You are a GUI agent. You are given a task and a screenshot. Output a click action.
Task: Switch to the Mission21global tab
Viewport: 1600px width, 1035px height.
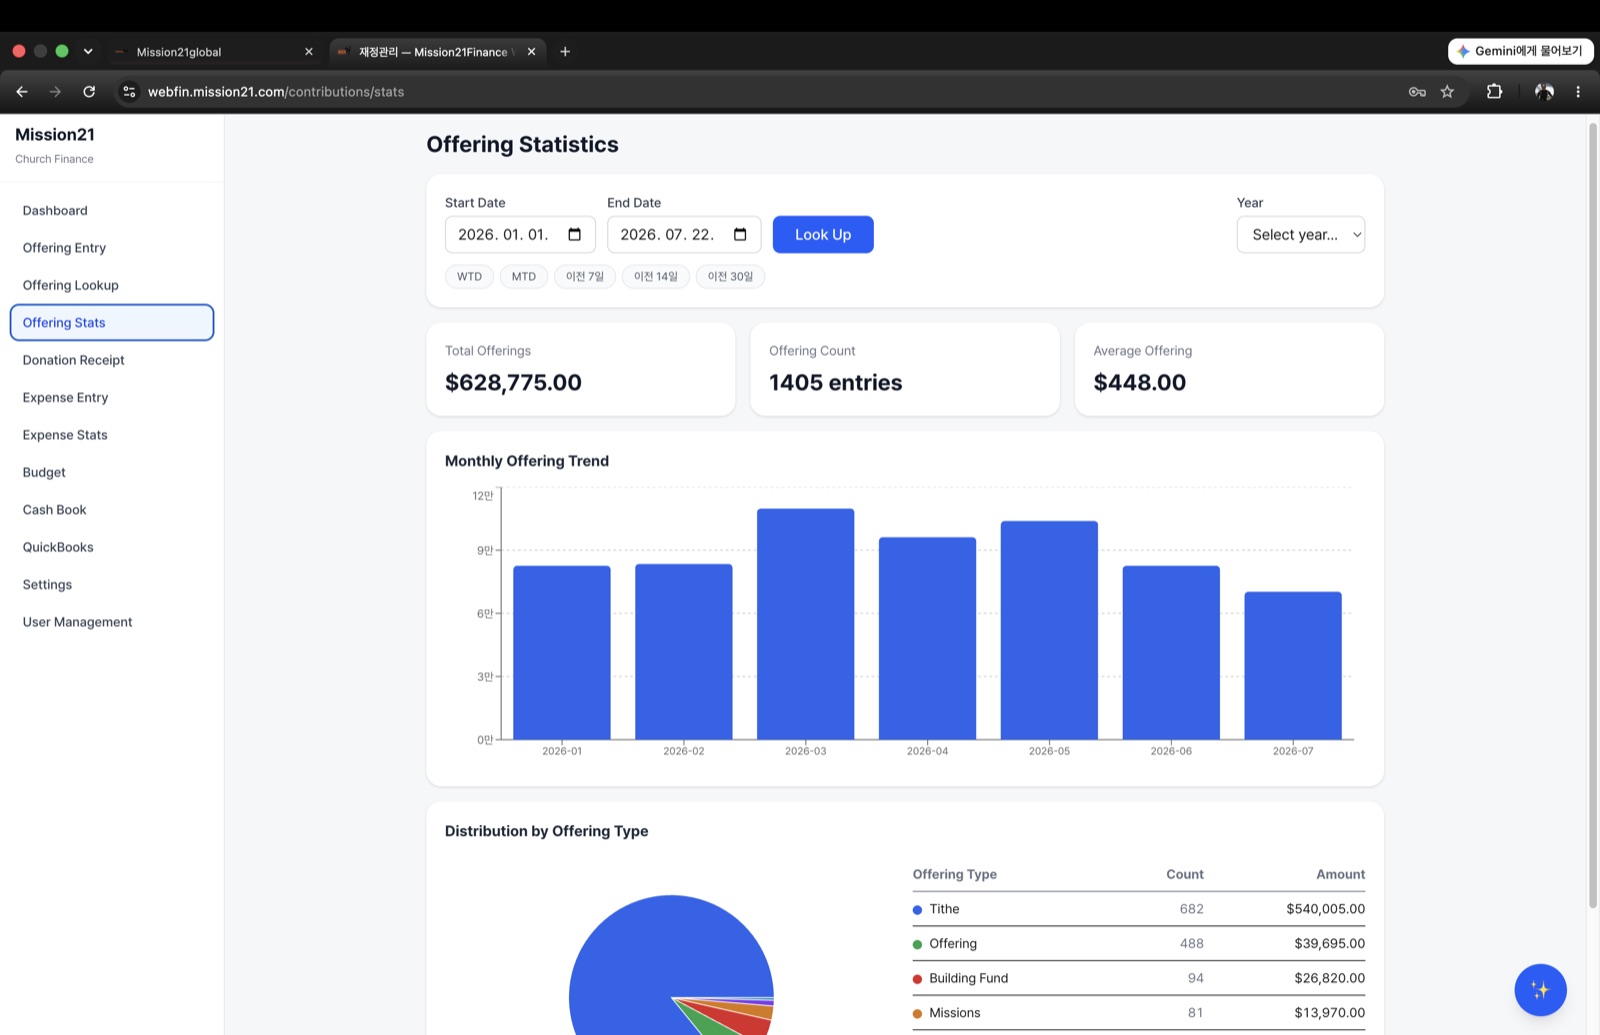click(x=212, y=52)
